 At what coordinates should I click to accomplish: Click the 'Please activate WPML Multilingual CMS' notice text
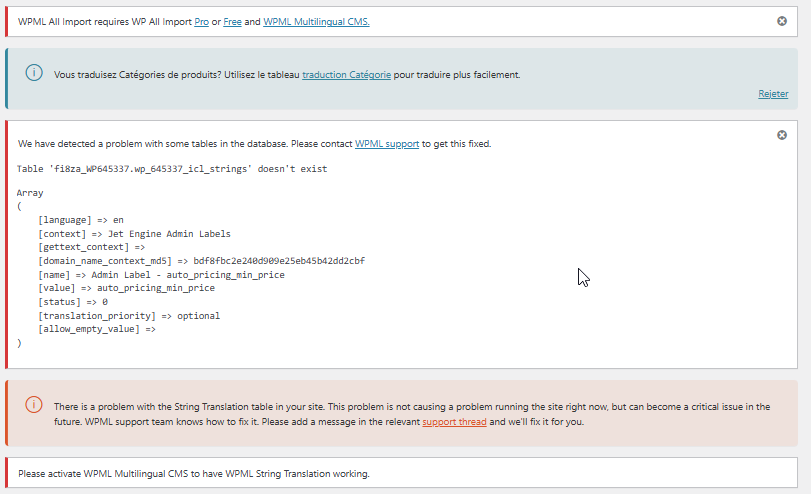coord(194,474)
